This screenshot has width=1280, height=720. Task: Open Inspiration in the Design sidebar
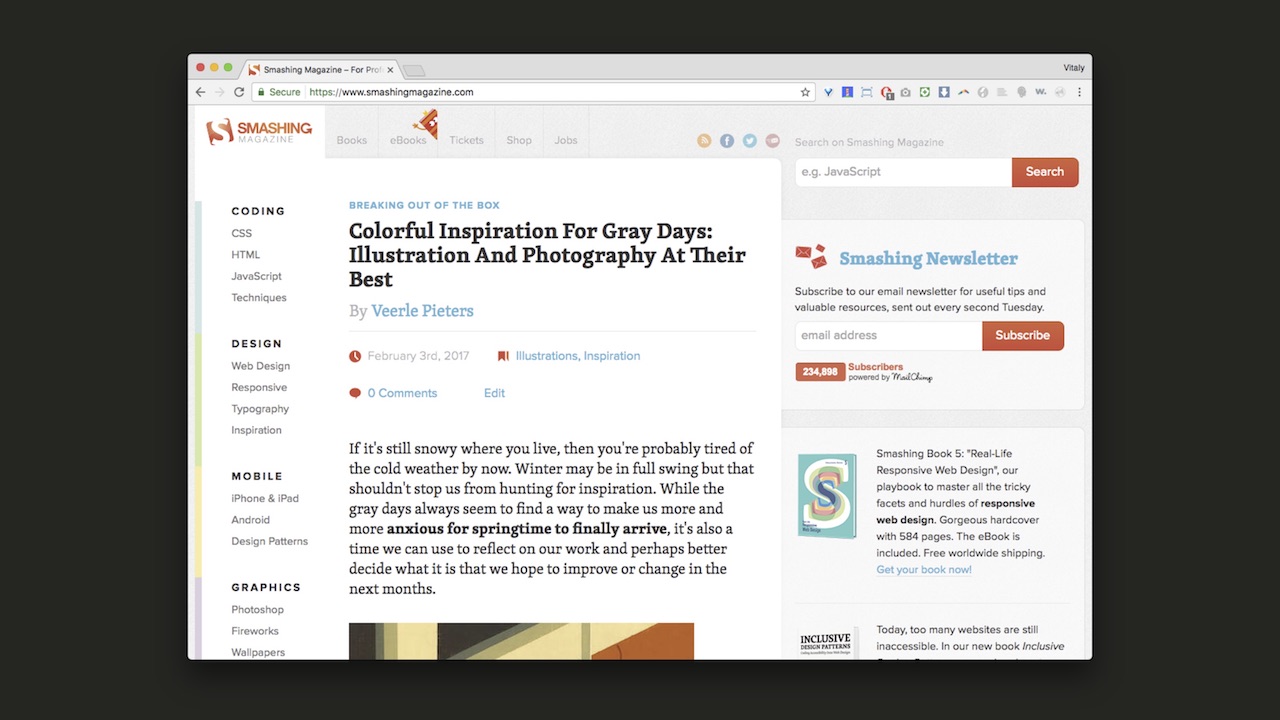pos(257,430)
